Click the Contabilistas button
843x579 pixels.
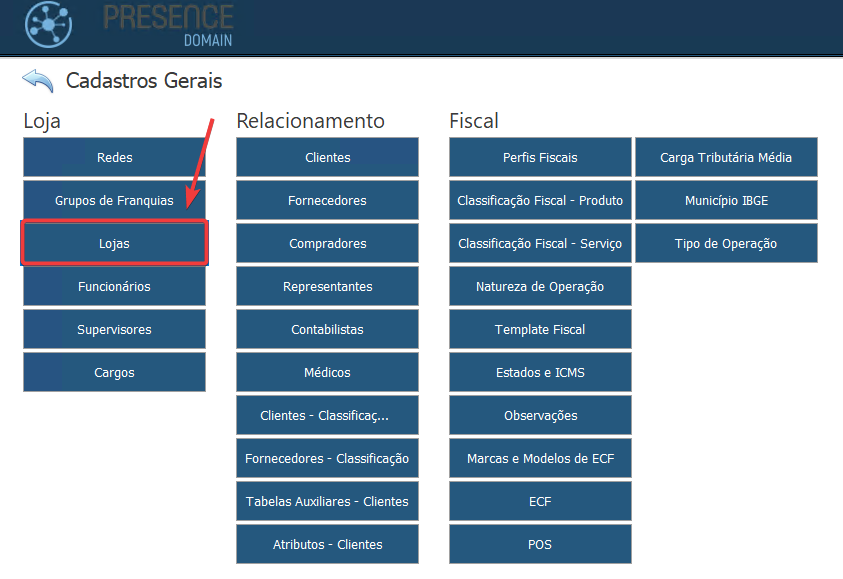327,330
